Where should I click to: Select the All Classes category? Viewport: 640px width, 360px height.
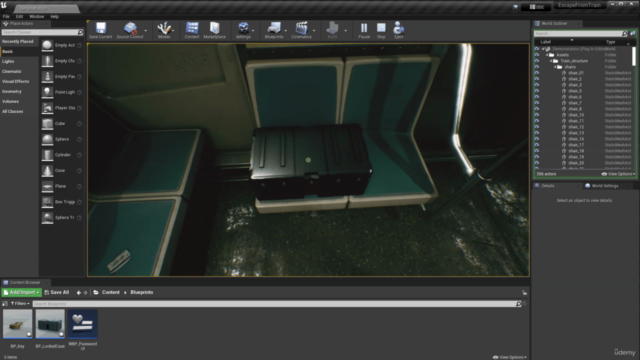tap(13, 111)
